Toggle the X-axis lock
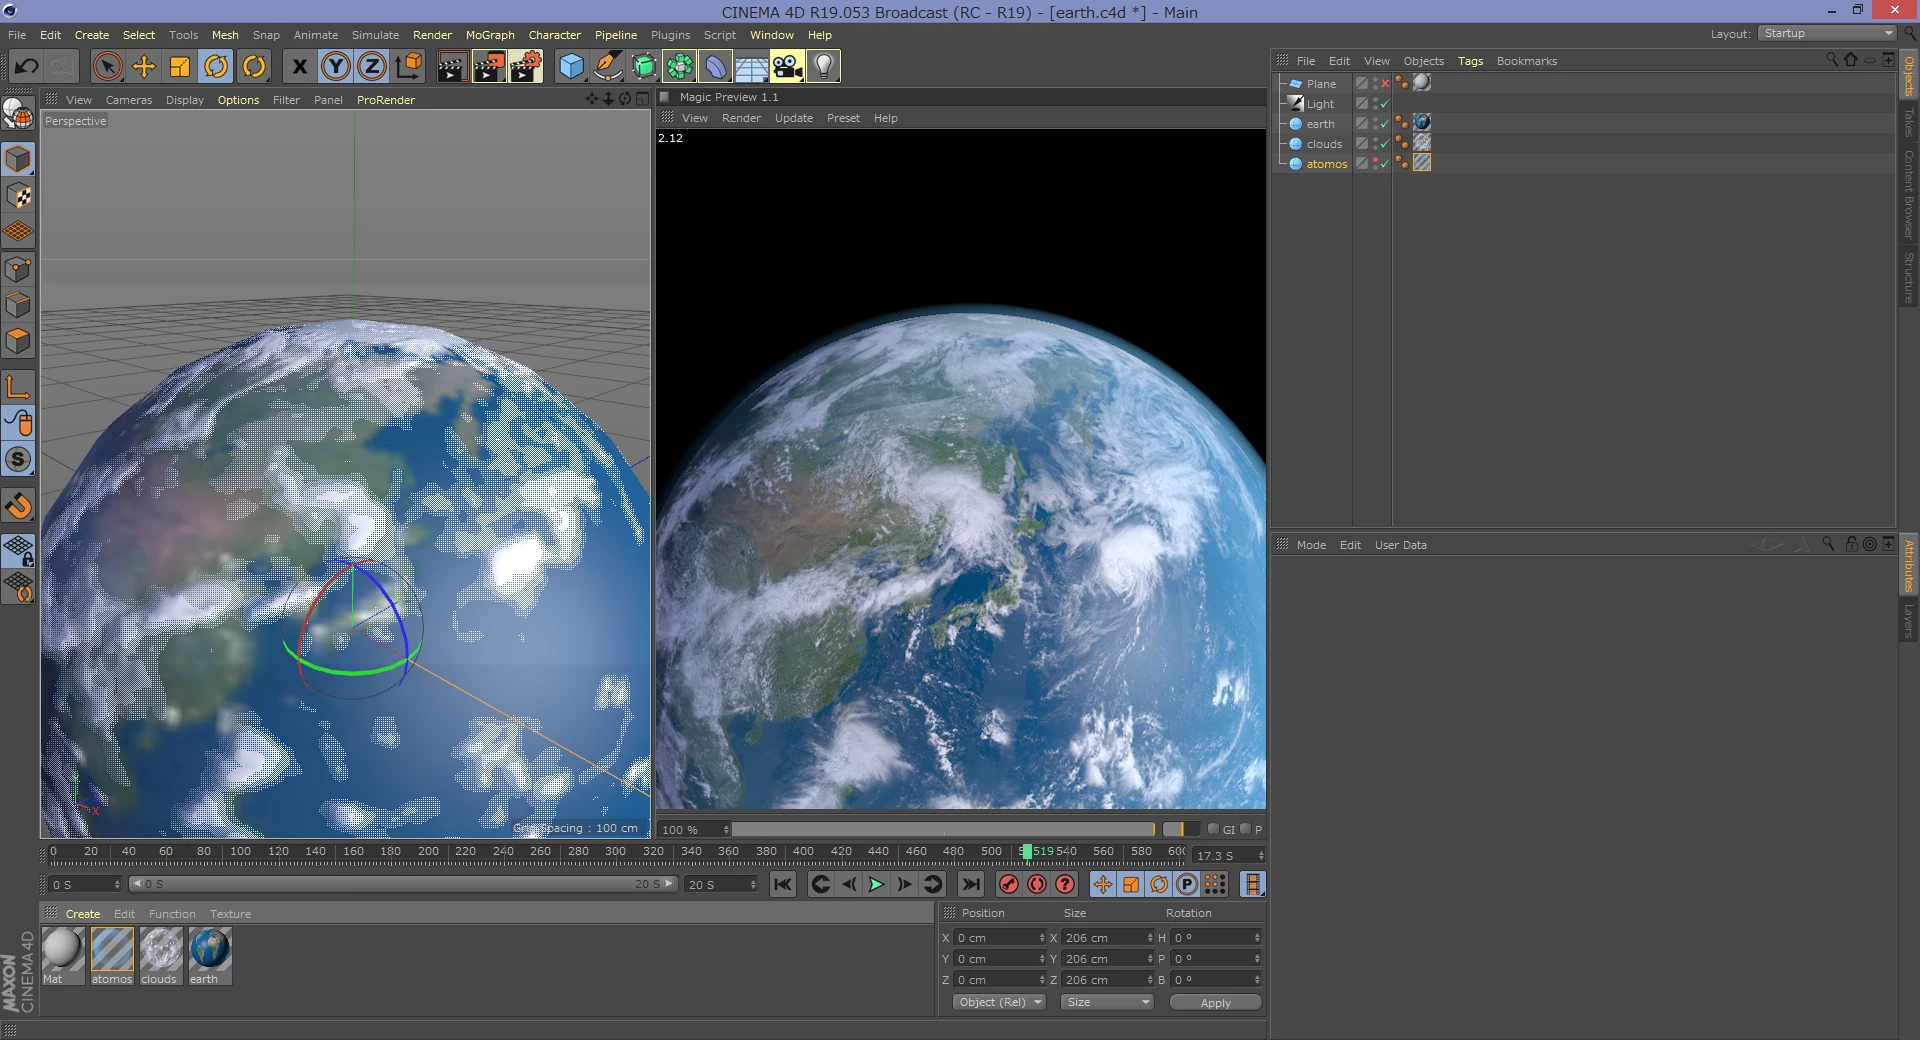Screen dimensions: 1920x1040 (x=299, y=67)
